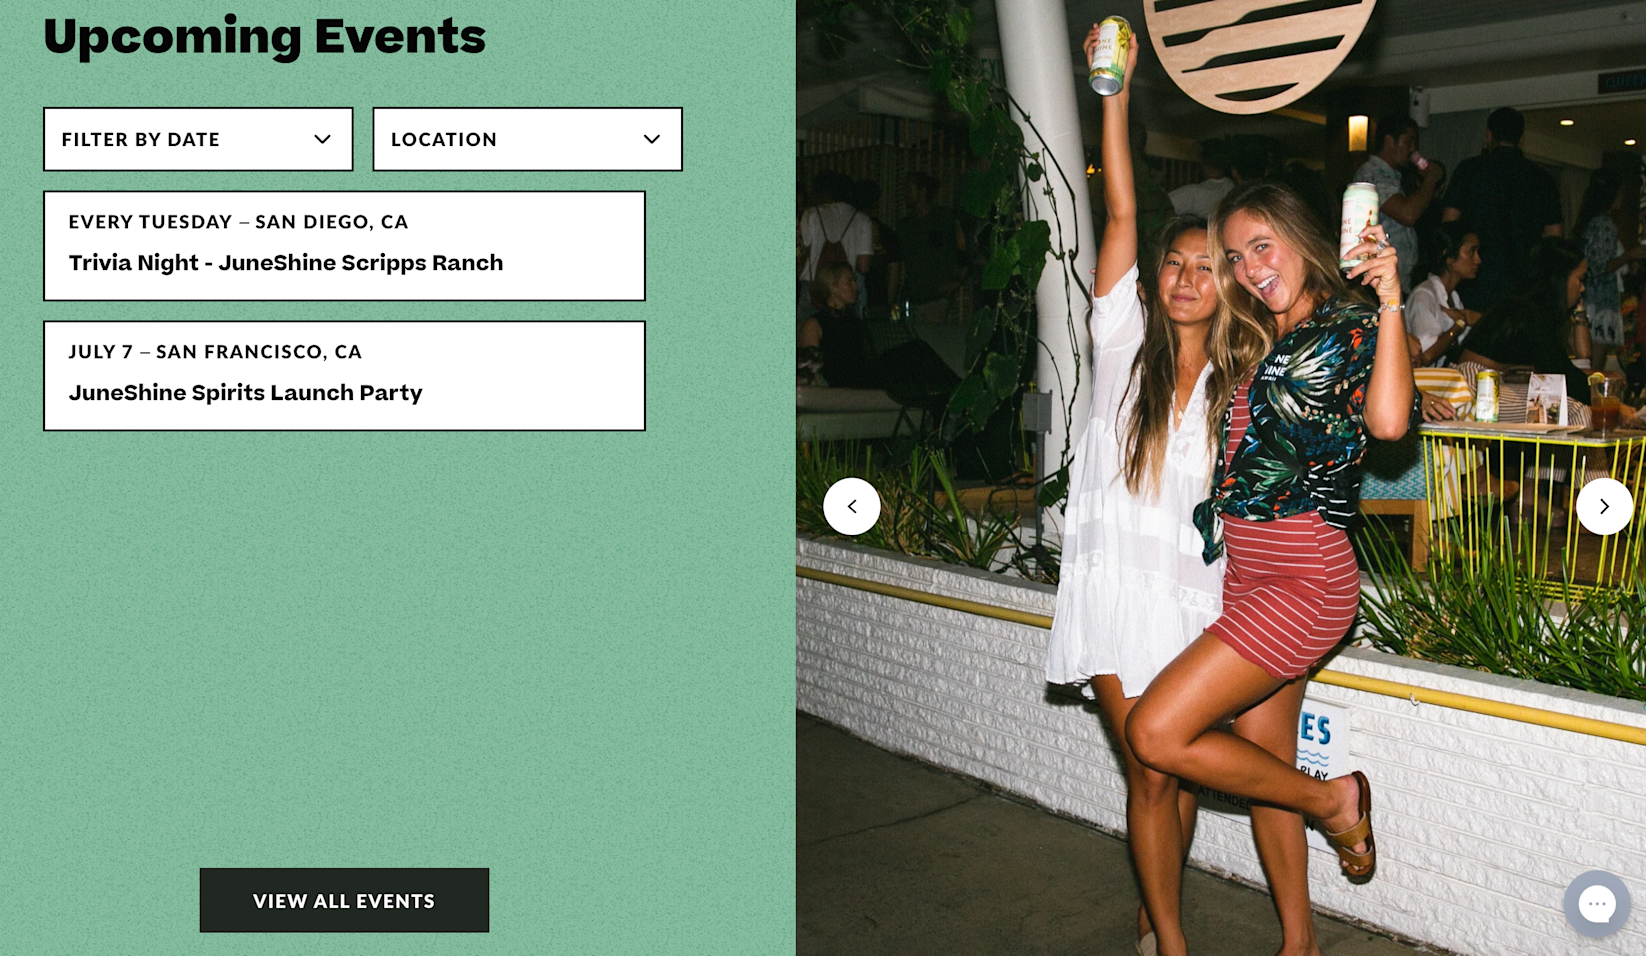Click the JuneShine Spirits Launch Party title

click(x=246, y=393)
